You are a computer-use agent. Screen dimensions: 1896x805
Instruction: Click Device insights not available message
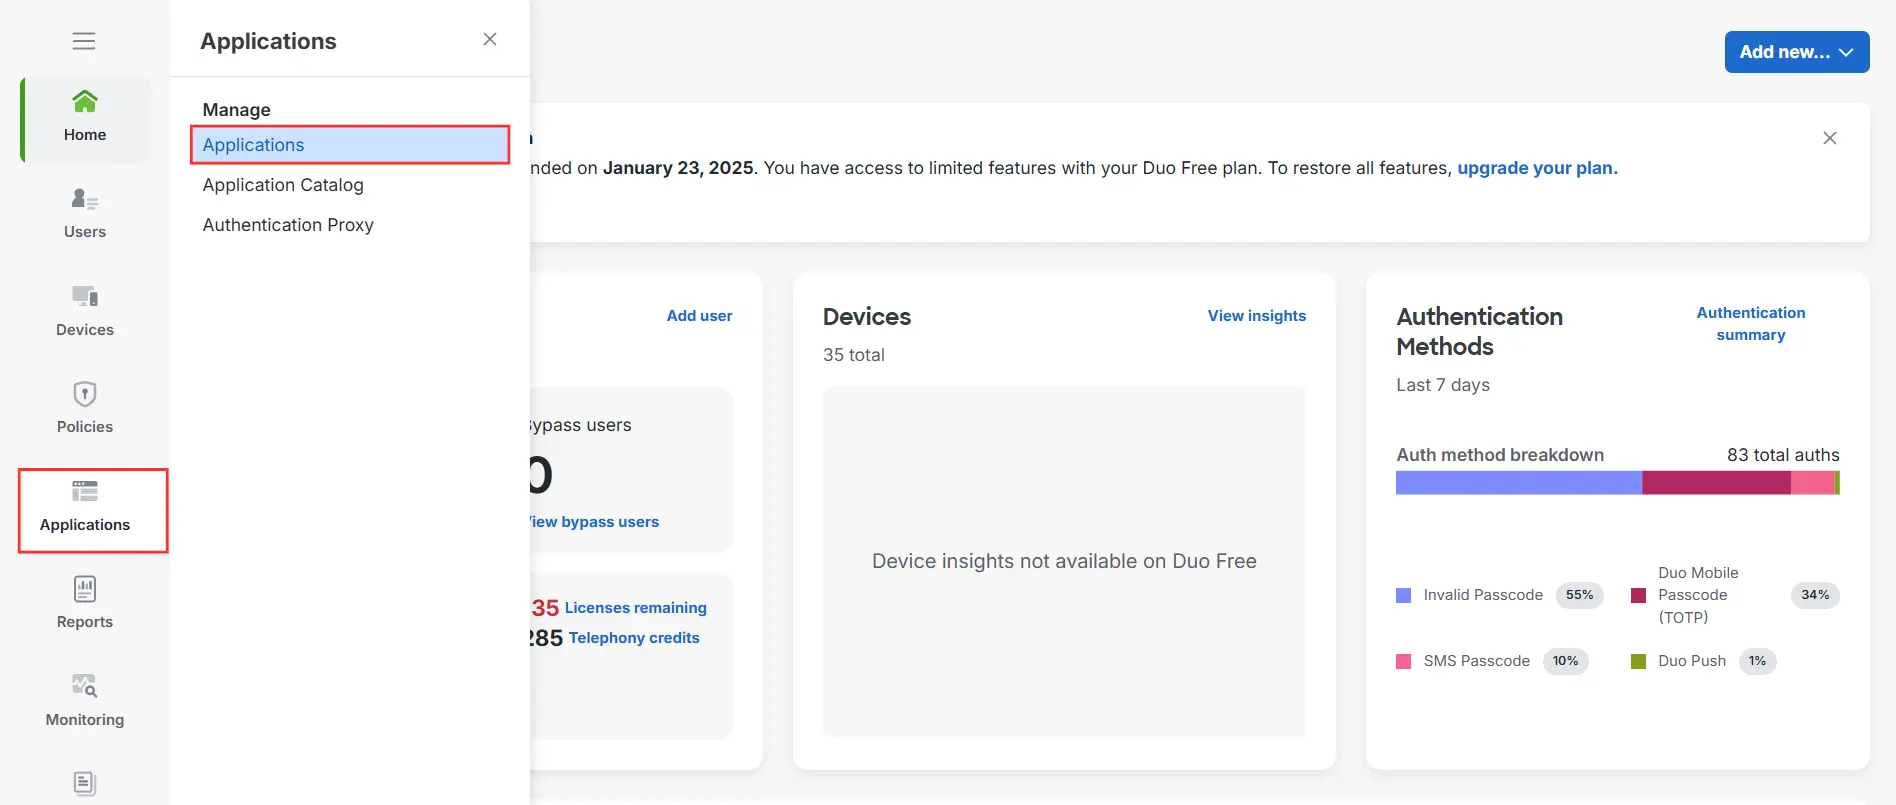coord(1064,561)
